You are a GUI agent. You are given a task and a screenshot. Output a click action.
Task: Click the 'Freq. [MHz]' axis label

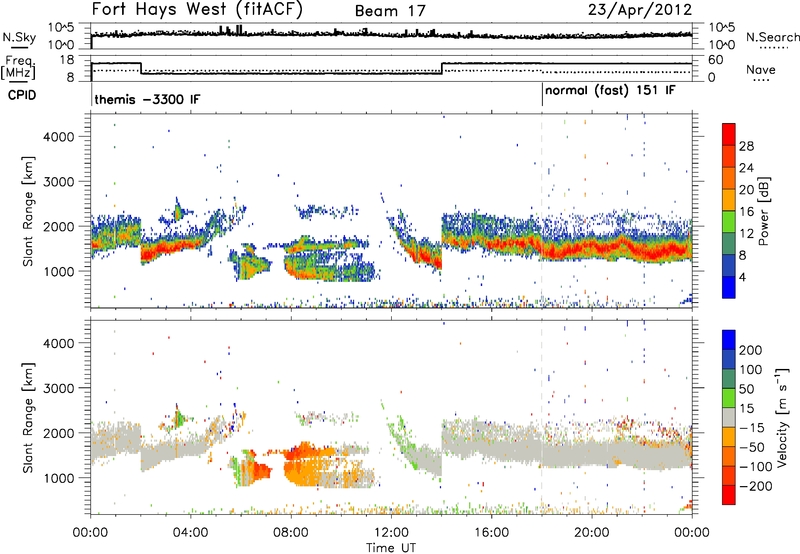pos(19,68)
